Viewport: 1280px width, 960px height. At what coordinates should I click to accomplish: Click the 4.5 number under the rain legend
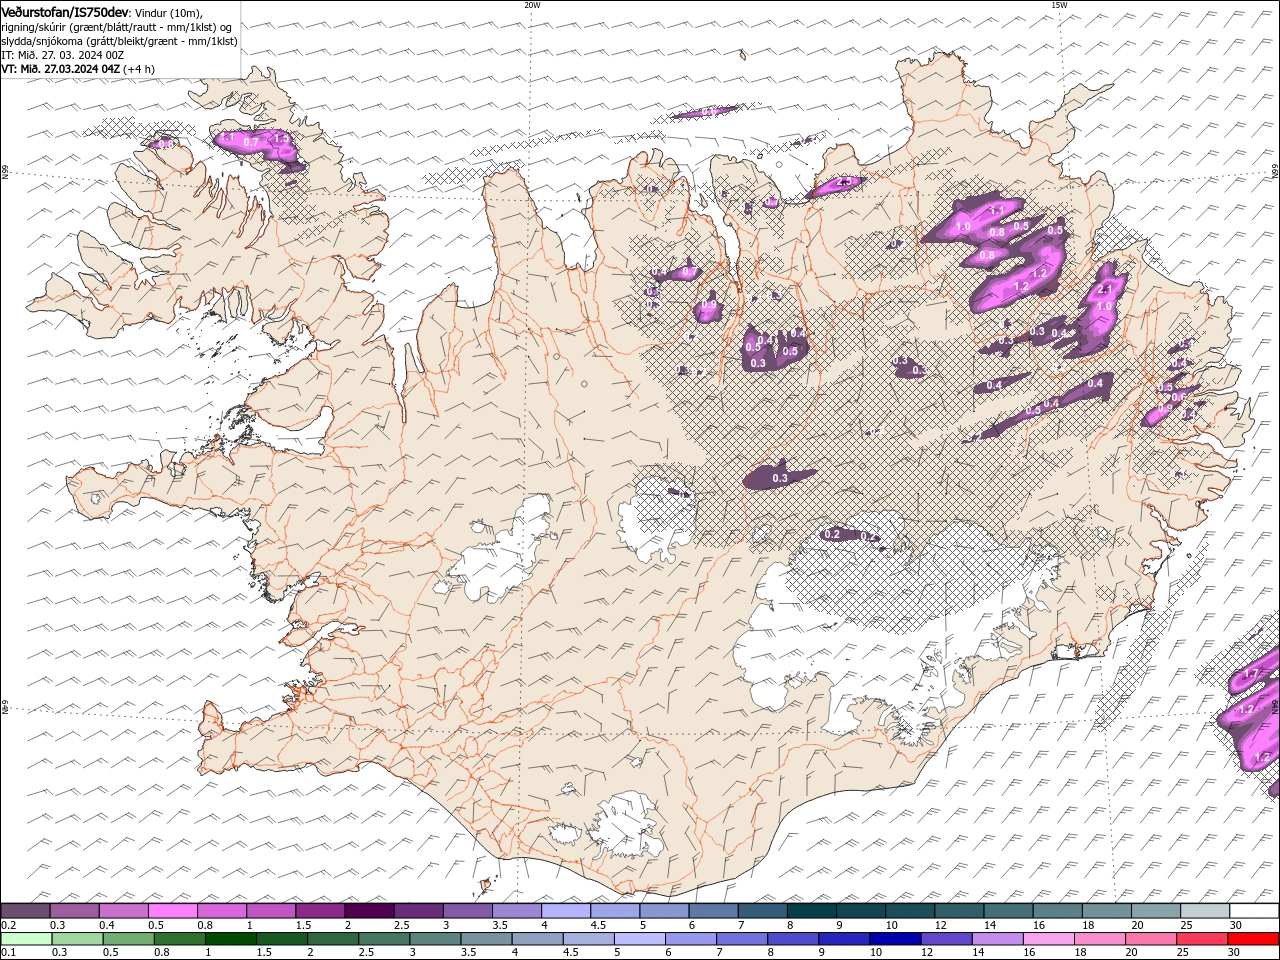click(x=570, y=953)
